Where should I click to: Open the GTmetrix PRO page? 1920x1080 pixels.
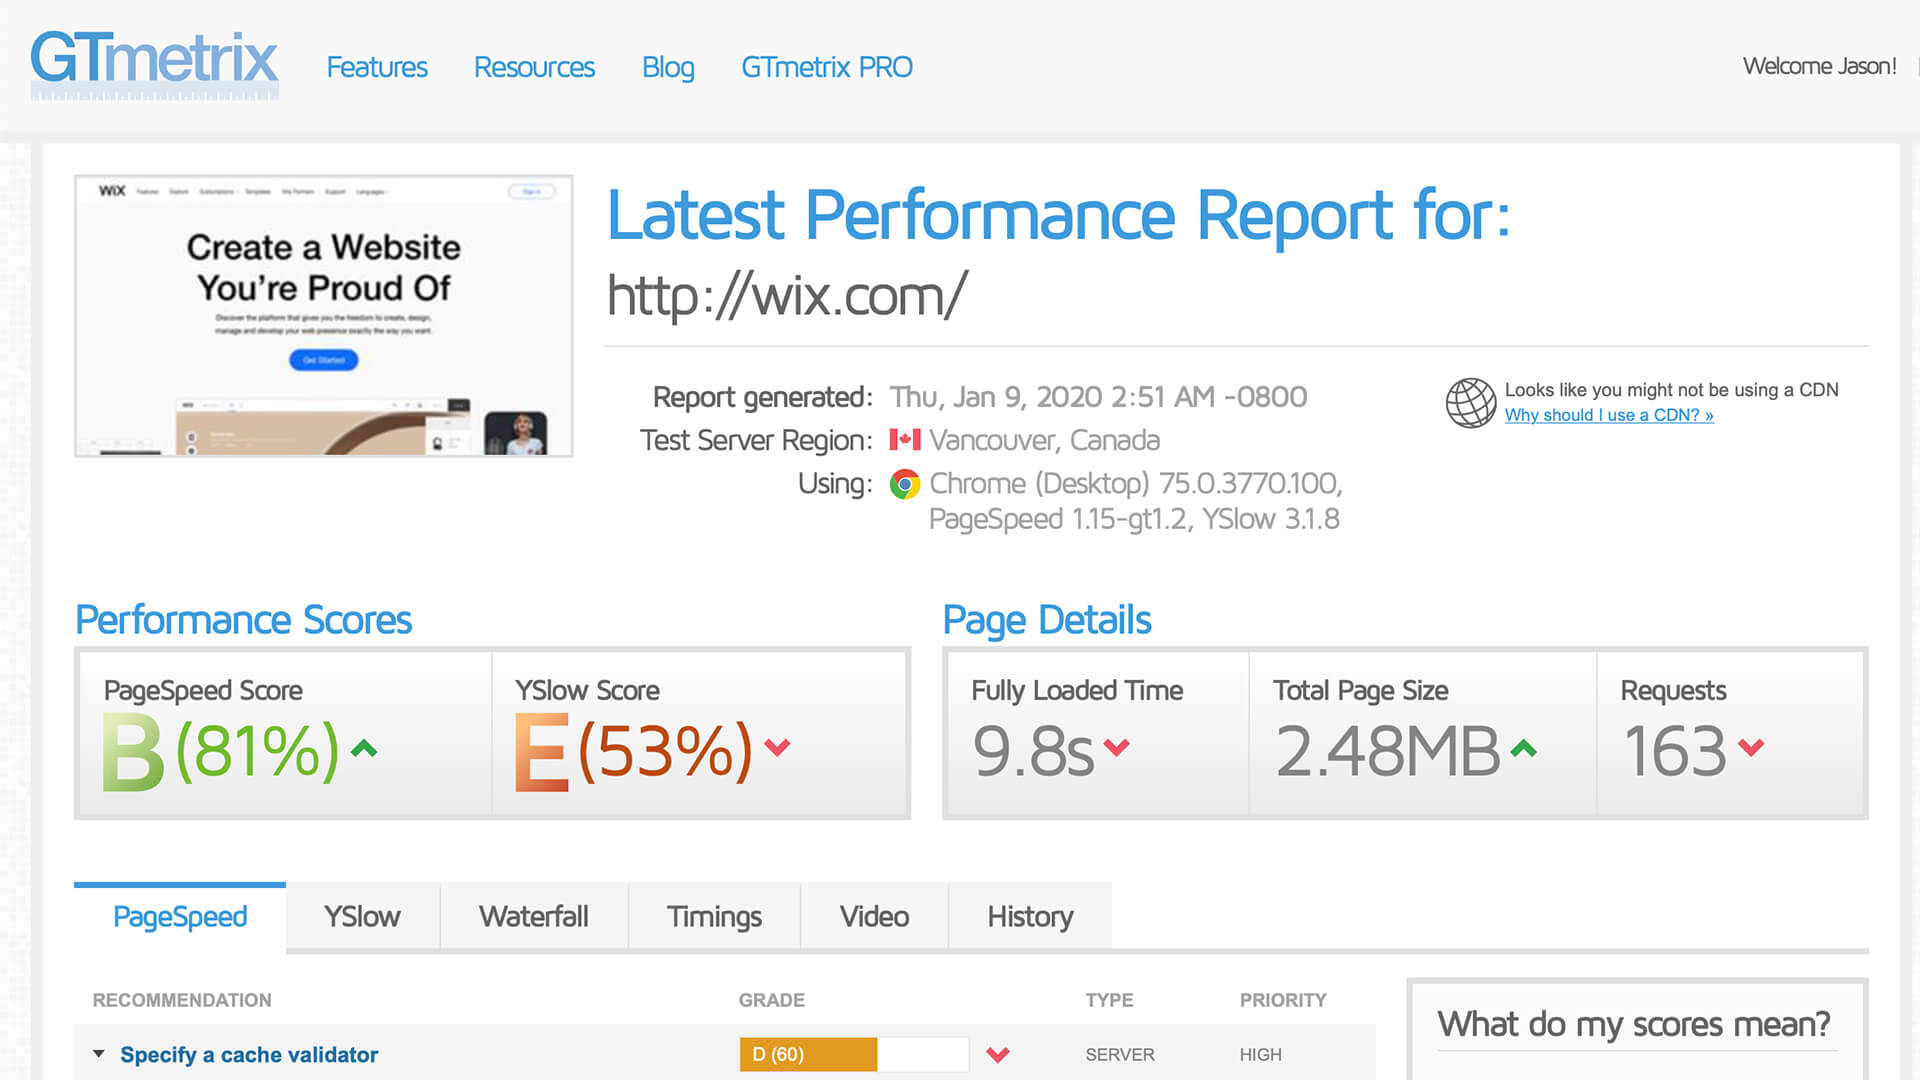827,67
